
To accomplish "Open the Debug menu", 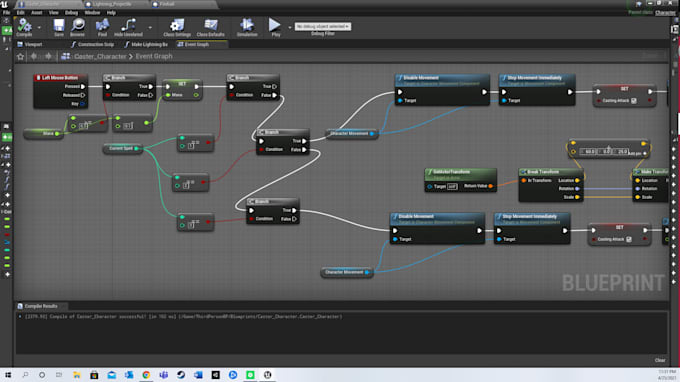I will pos(71,13).
